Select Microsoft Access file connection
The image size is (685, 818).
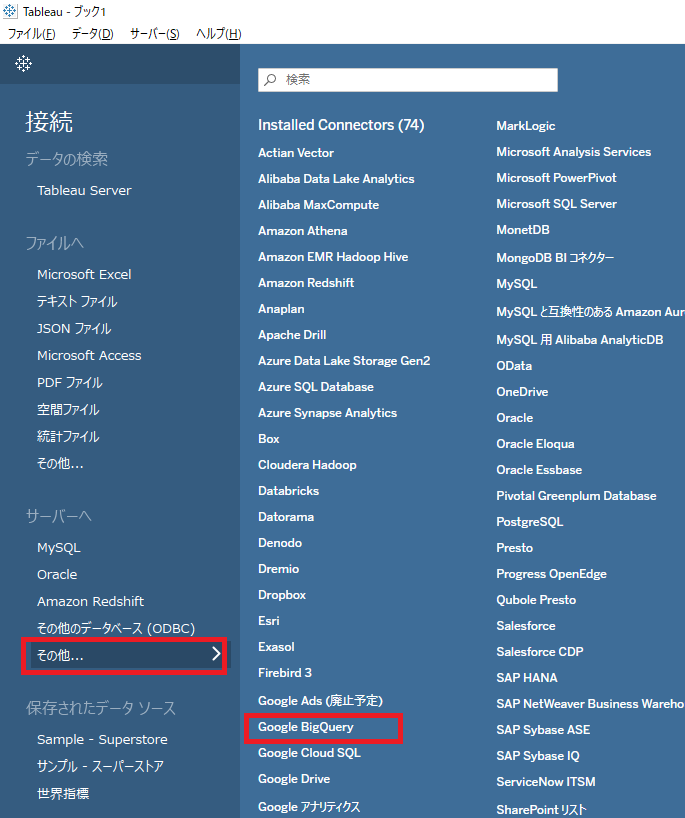[89, 356]
